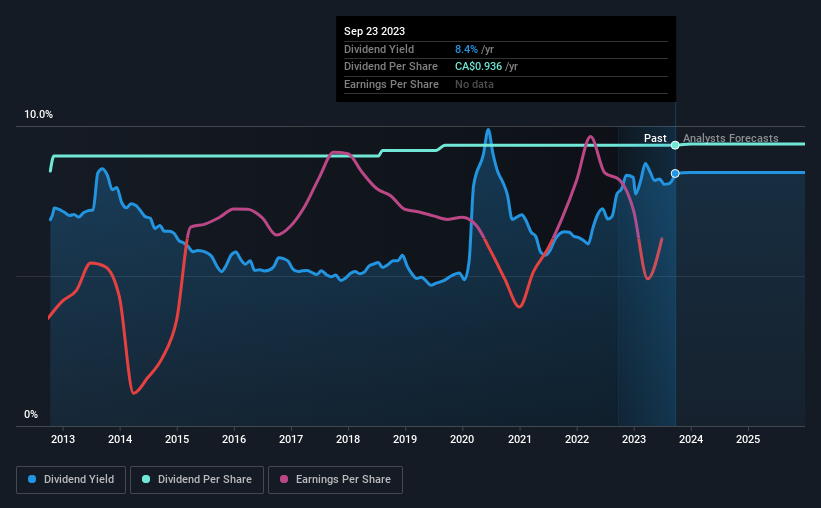Click the 2023 x-axis label
The width and height of the screenshot is (821, 508).
click(634, 439)
